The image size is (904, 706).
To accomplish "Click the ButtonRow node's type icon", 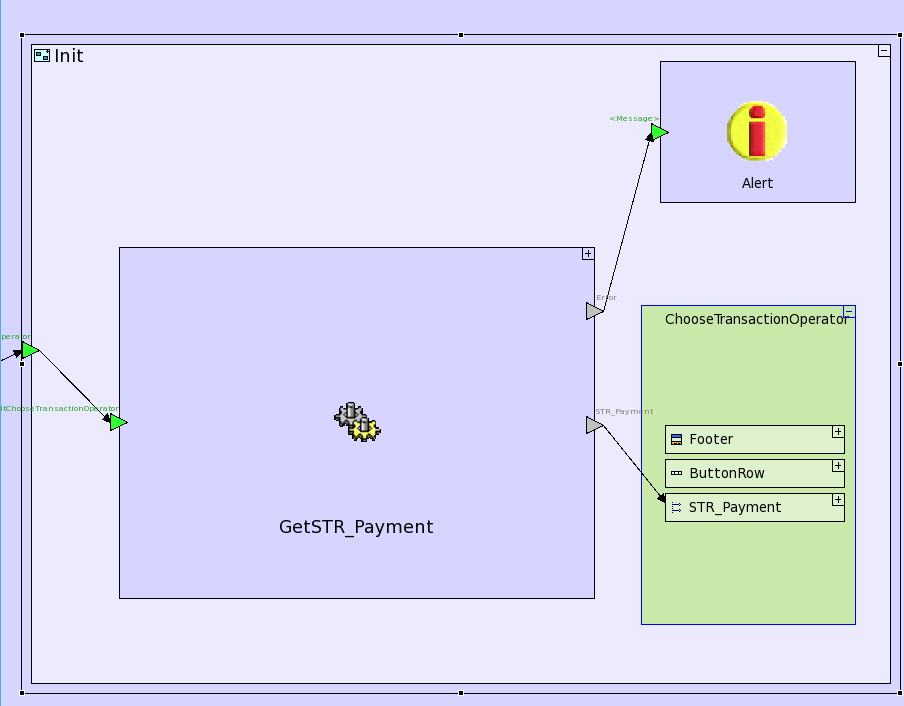I will (x=676, y=474).
